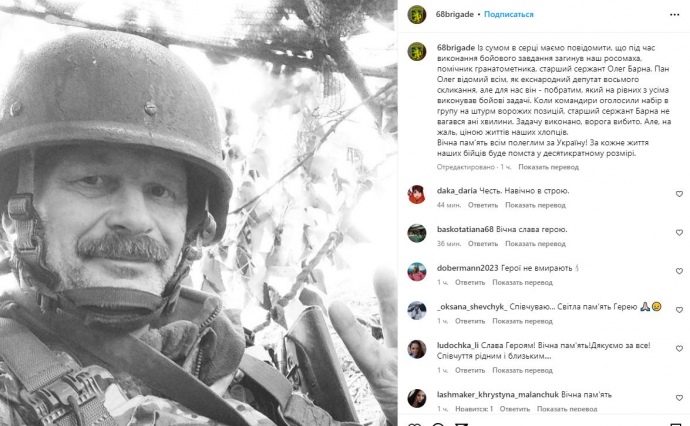Like daka_daria's comment with heart
The image size is (690, 426).
pyautogui.click(x=679, y=194)
